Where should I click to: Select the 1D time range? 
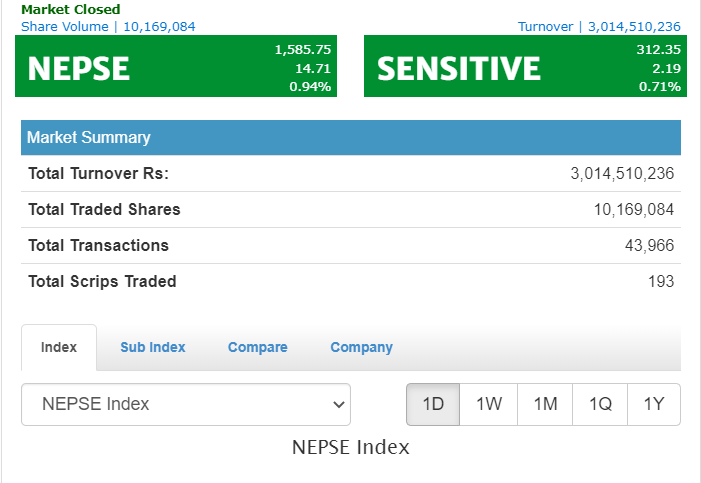coord(433,404)
